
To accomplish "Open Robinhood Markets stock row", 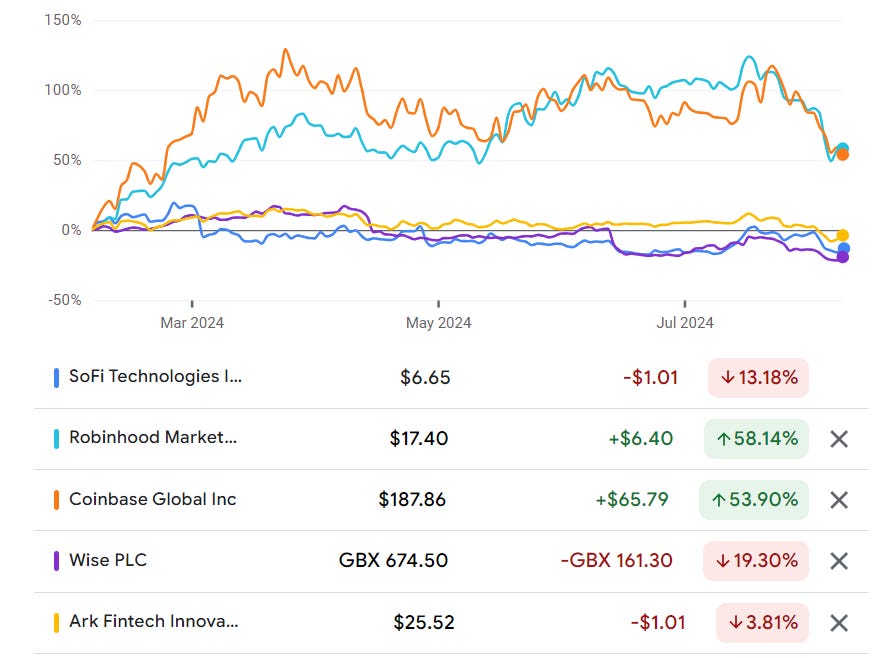I will (x=451, y=439).
